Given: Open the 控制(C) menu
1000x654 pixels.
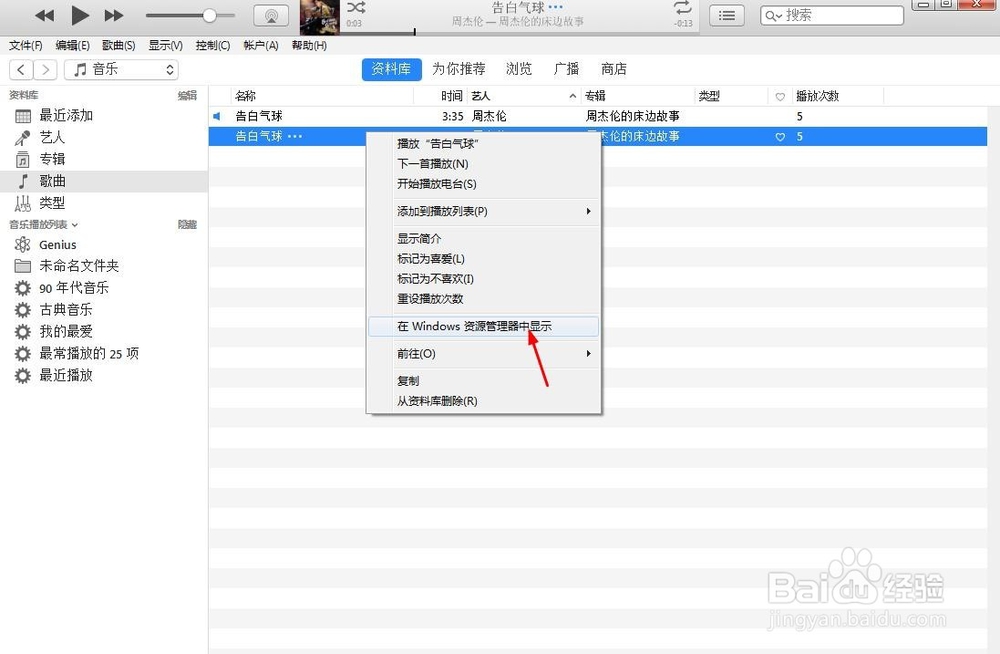Looking at the screenshot, I should click(x=212, y=45).
